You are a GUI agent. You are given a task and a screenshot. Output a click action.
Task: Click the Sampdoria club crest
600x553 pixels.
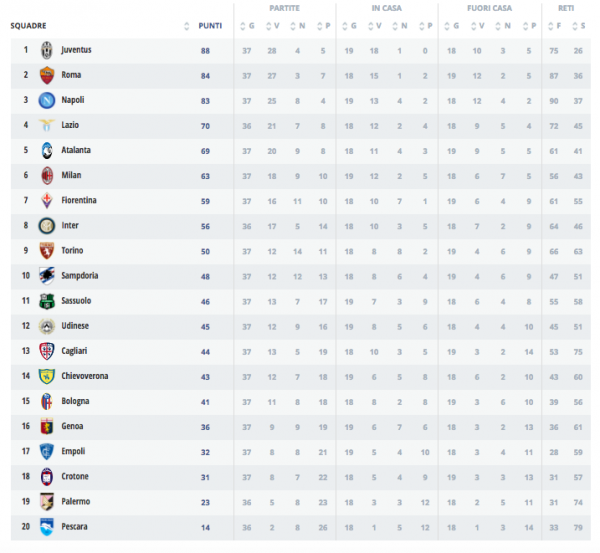(x=46, y=275)
